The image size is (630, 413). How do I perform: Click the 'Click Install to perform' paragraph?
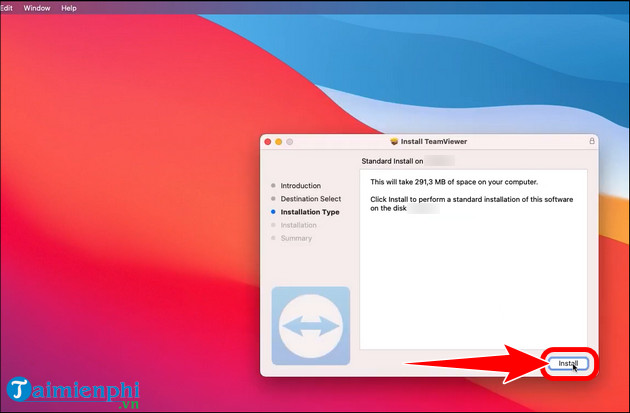click(472, 204)
